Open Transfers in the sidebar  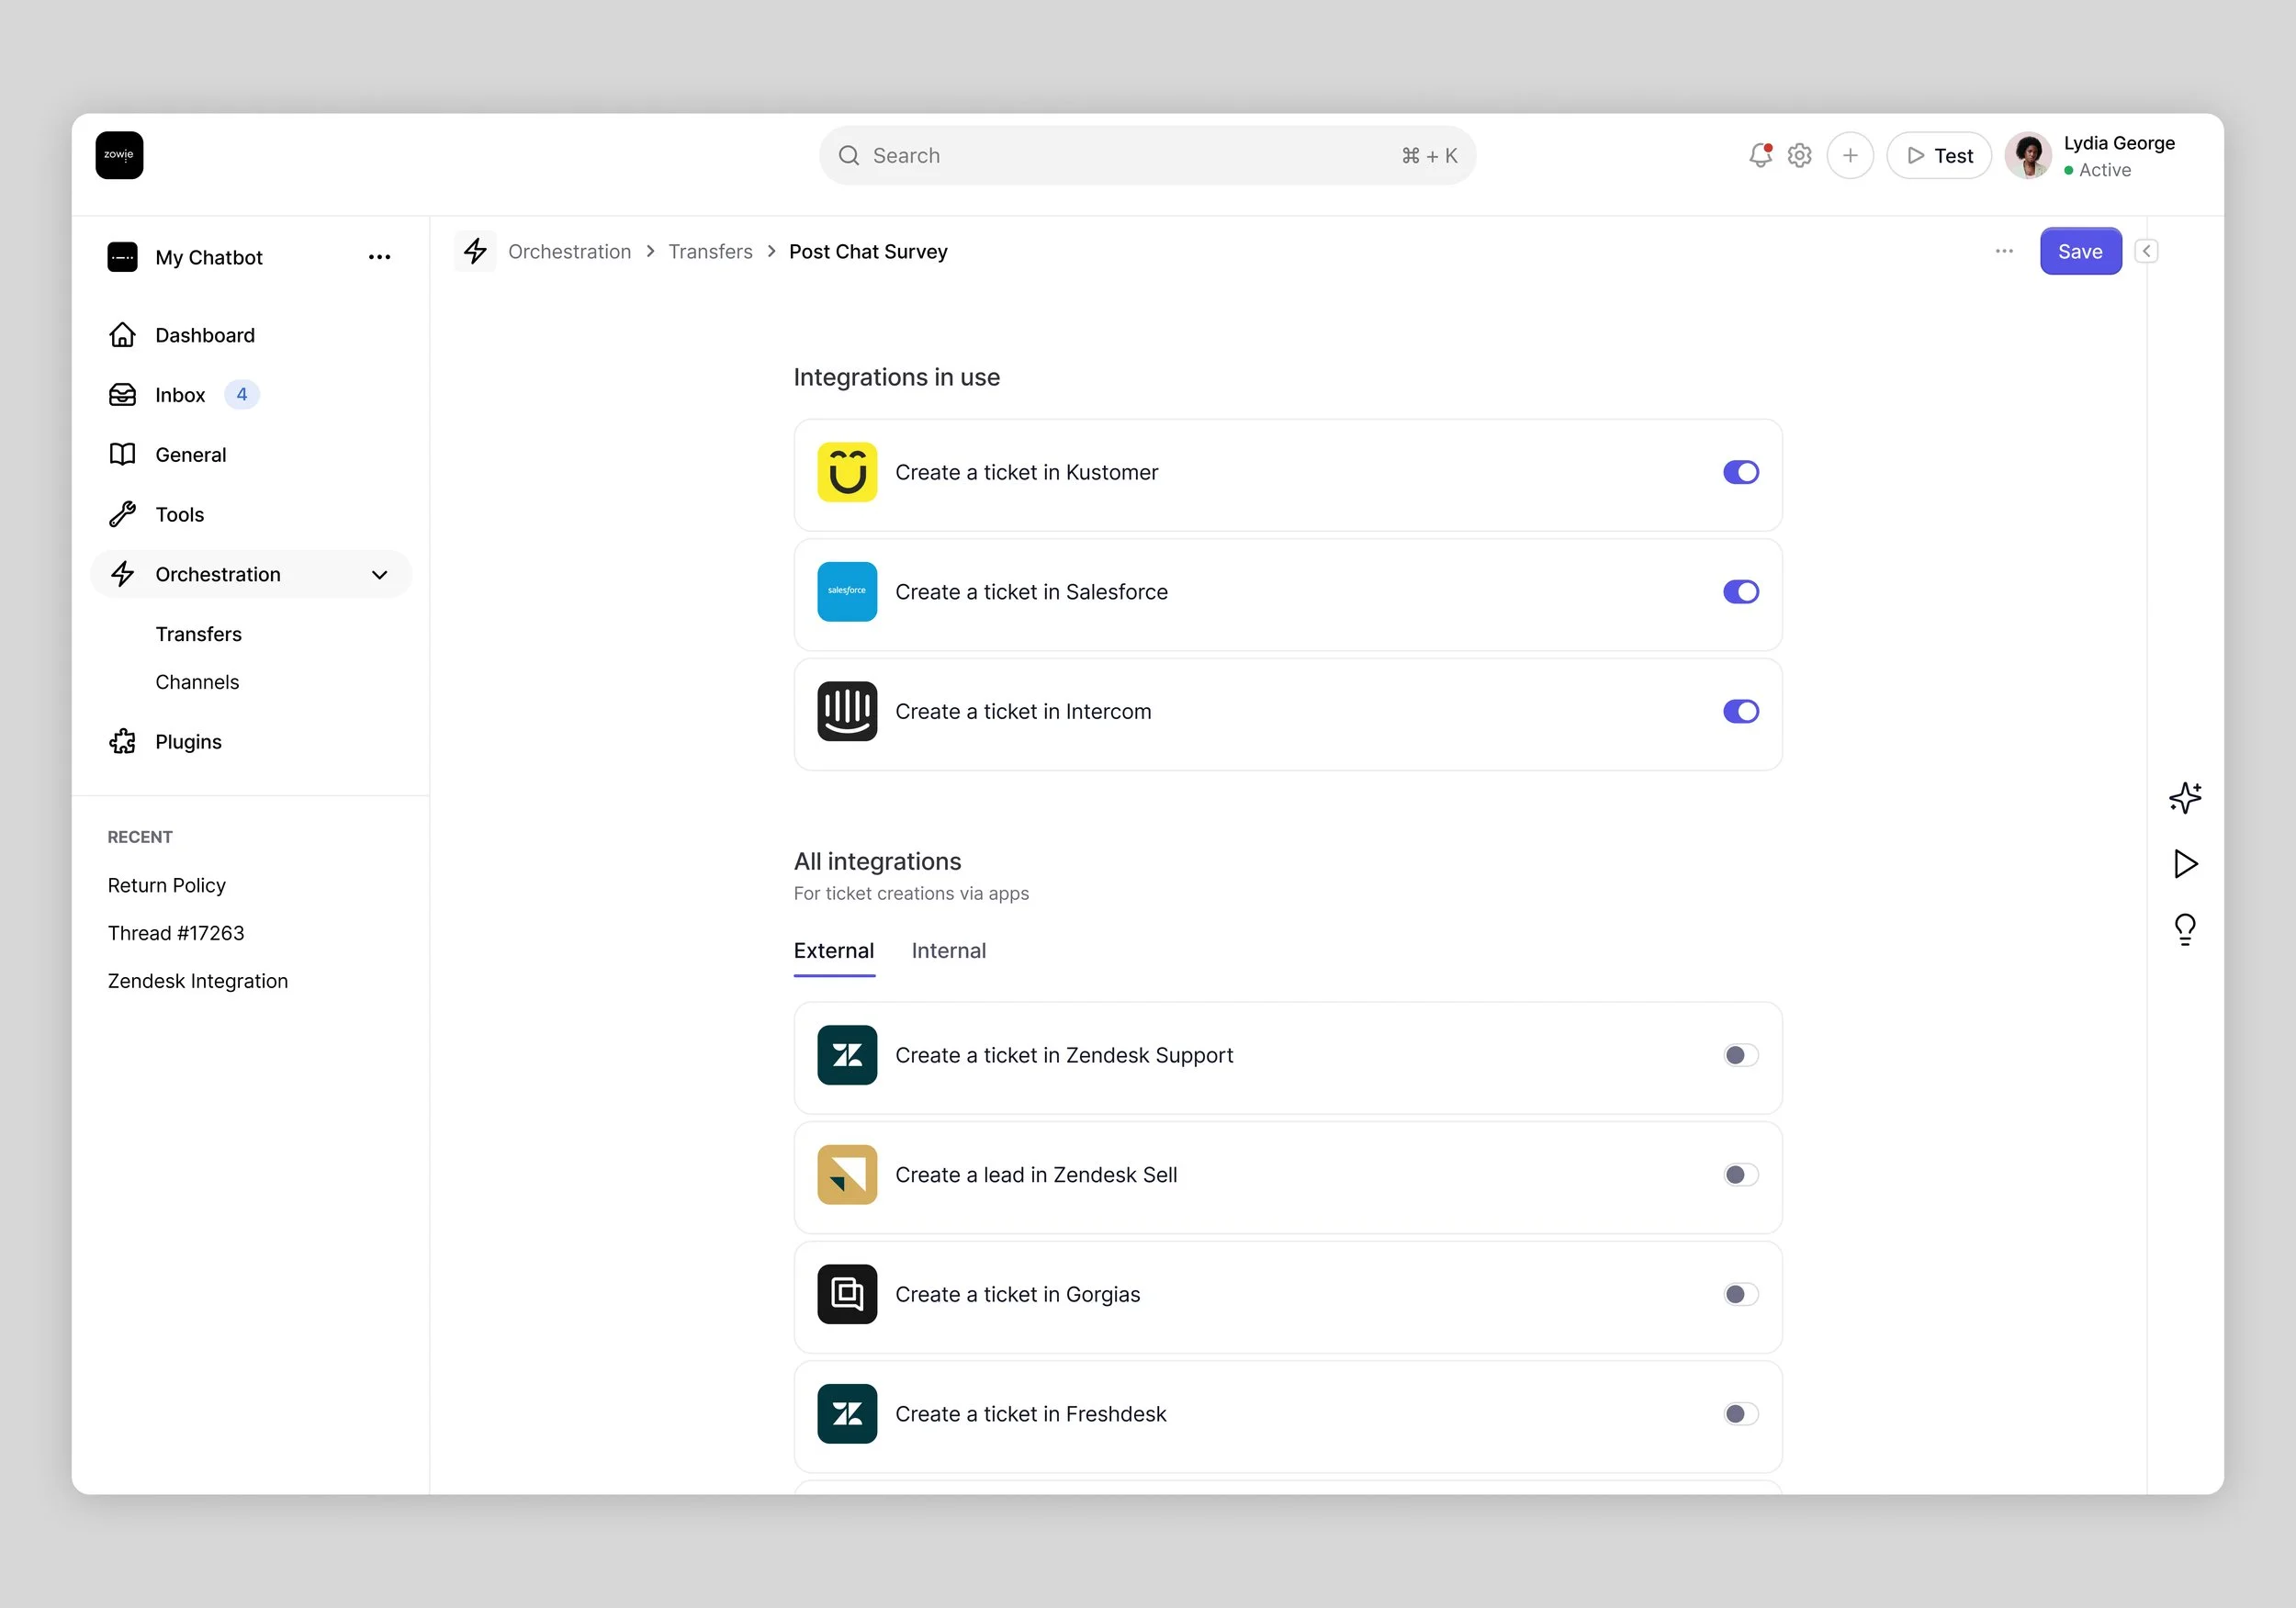point(198,634)
